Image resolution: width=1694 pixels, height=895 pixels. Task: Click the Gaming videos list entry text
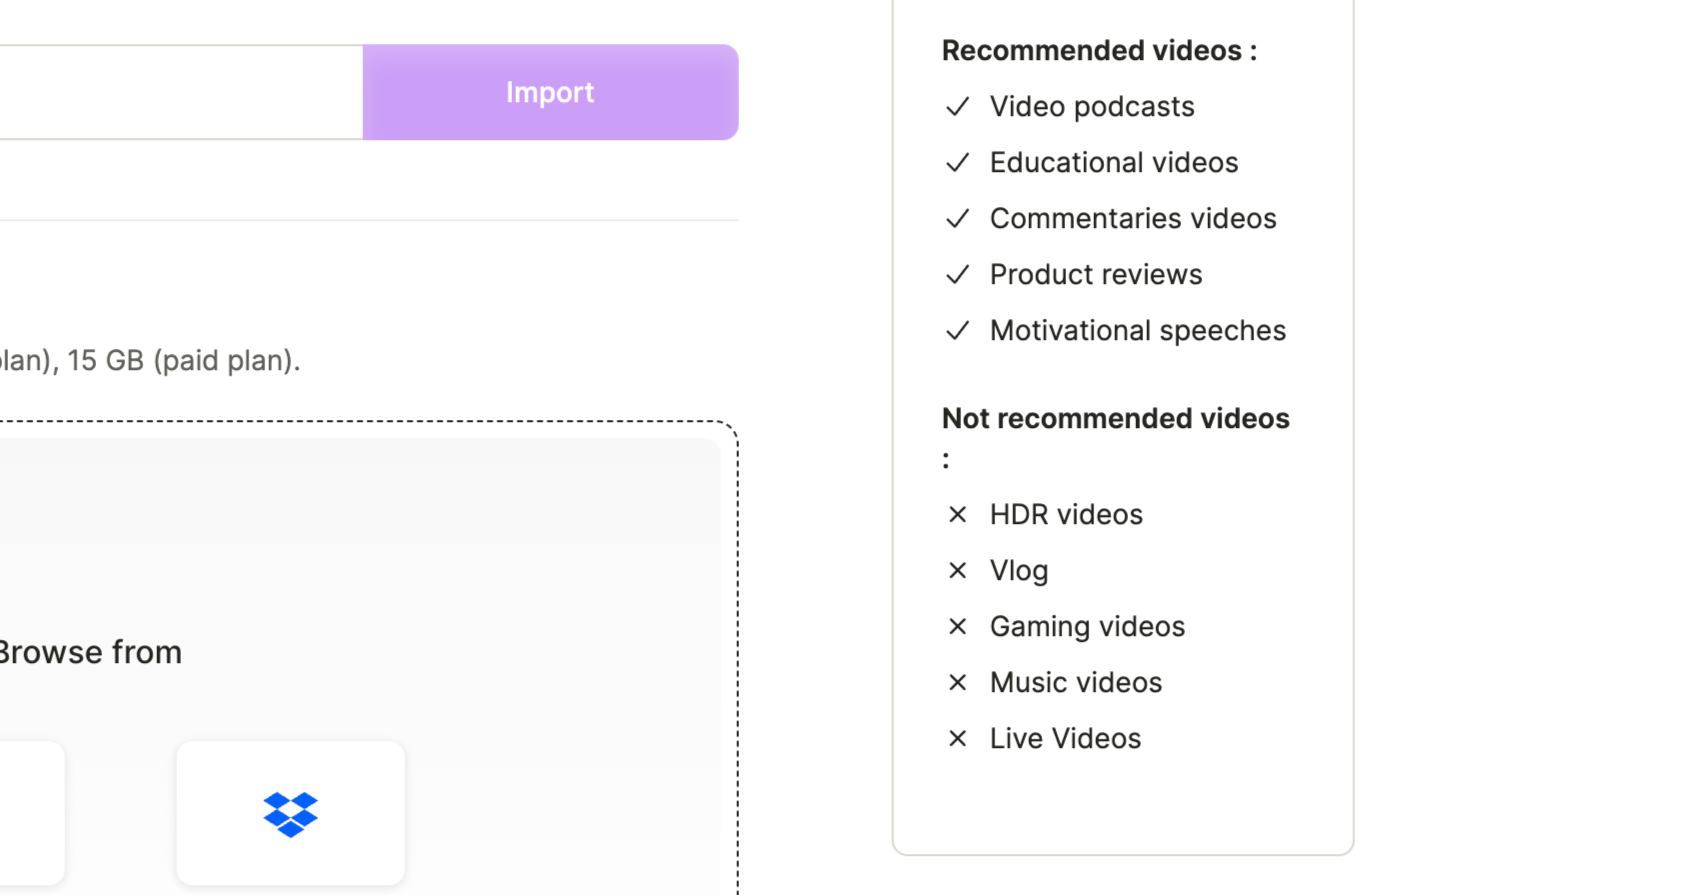pos(1087,626)
